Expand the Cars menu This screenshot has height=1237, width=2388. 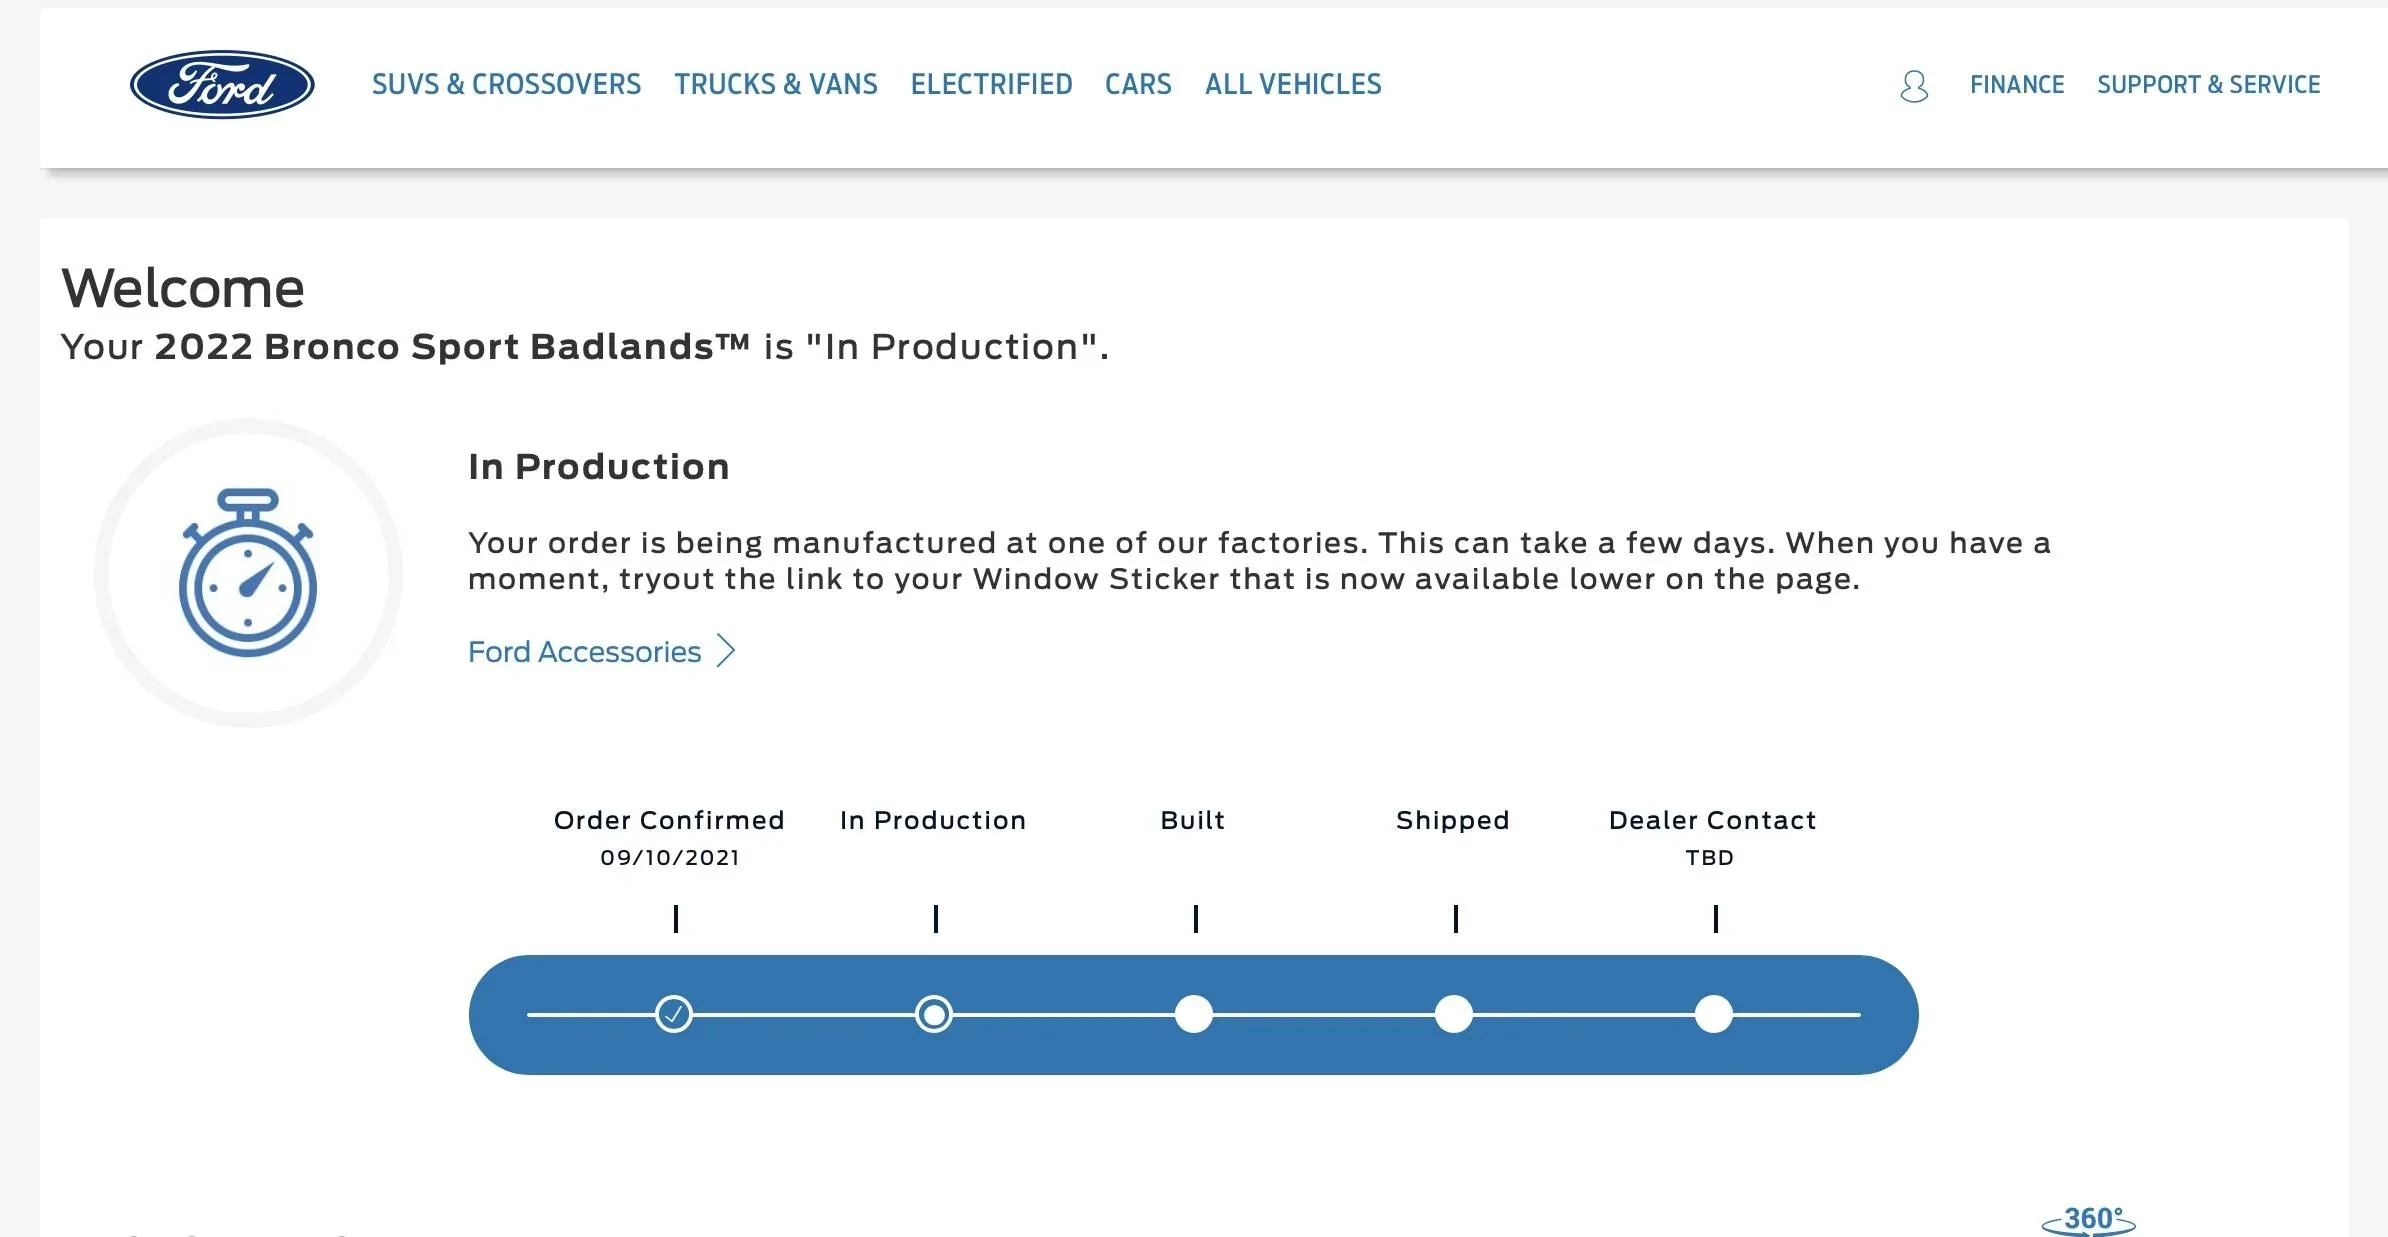[1138, 85]
